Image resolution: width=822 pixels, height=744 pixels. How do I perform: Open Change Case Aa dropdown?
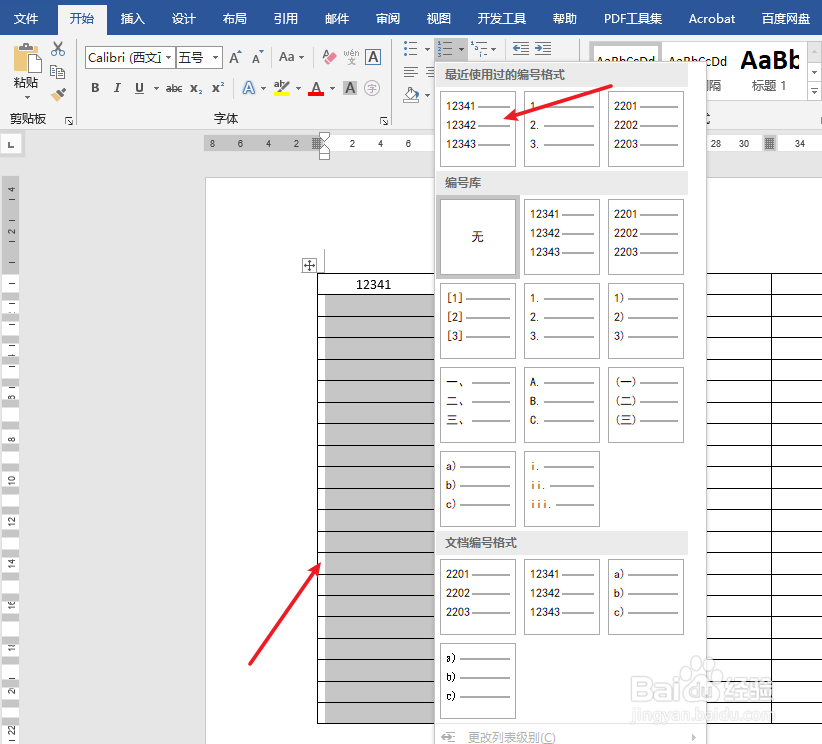point(291,57)
